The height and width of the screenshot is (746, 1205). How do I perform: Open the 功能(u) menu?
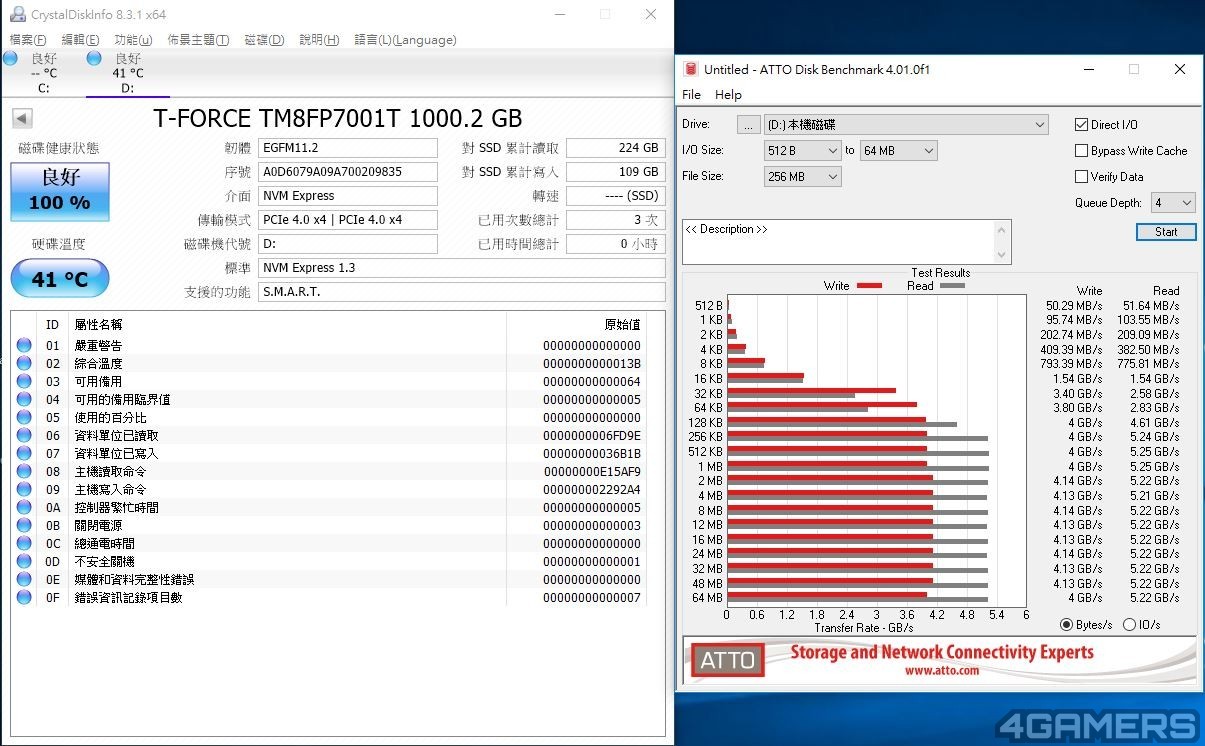[x=133, y=40]
